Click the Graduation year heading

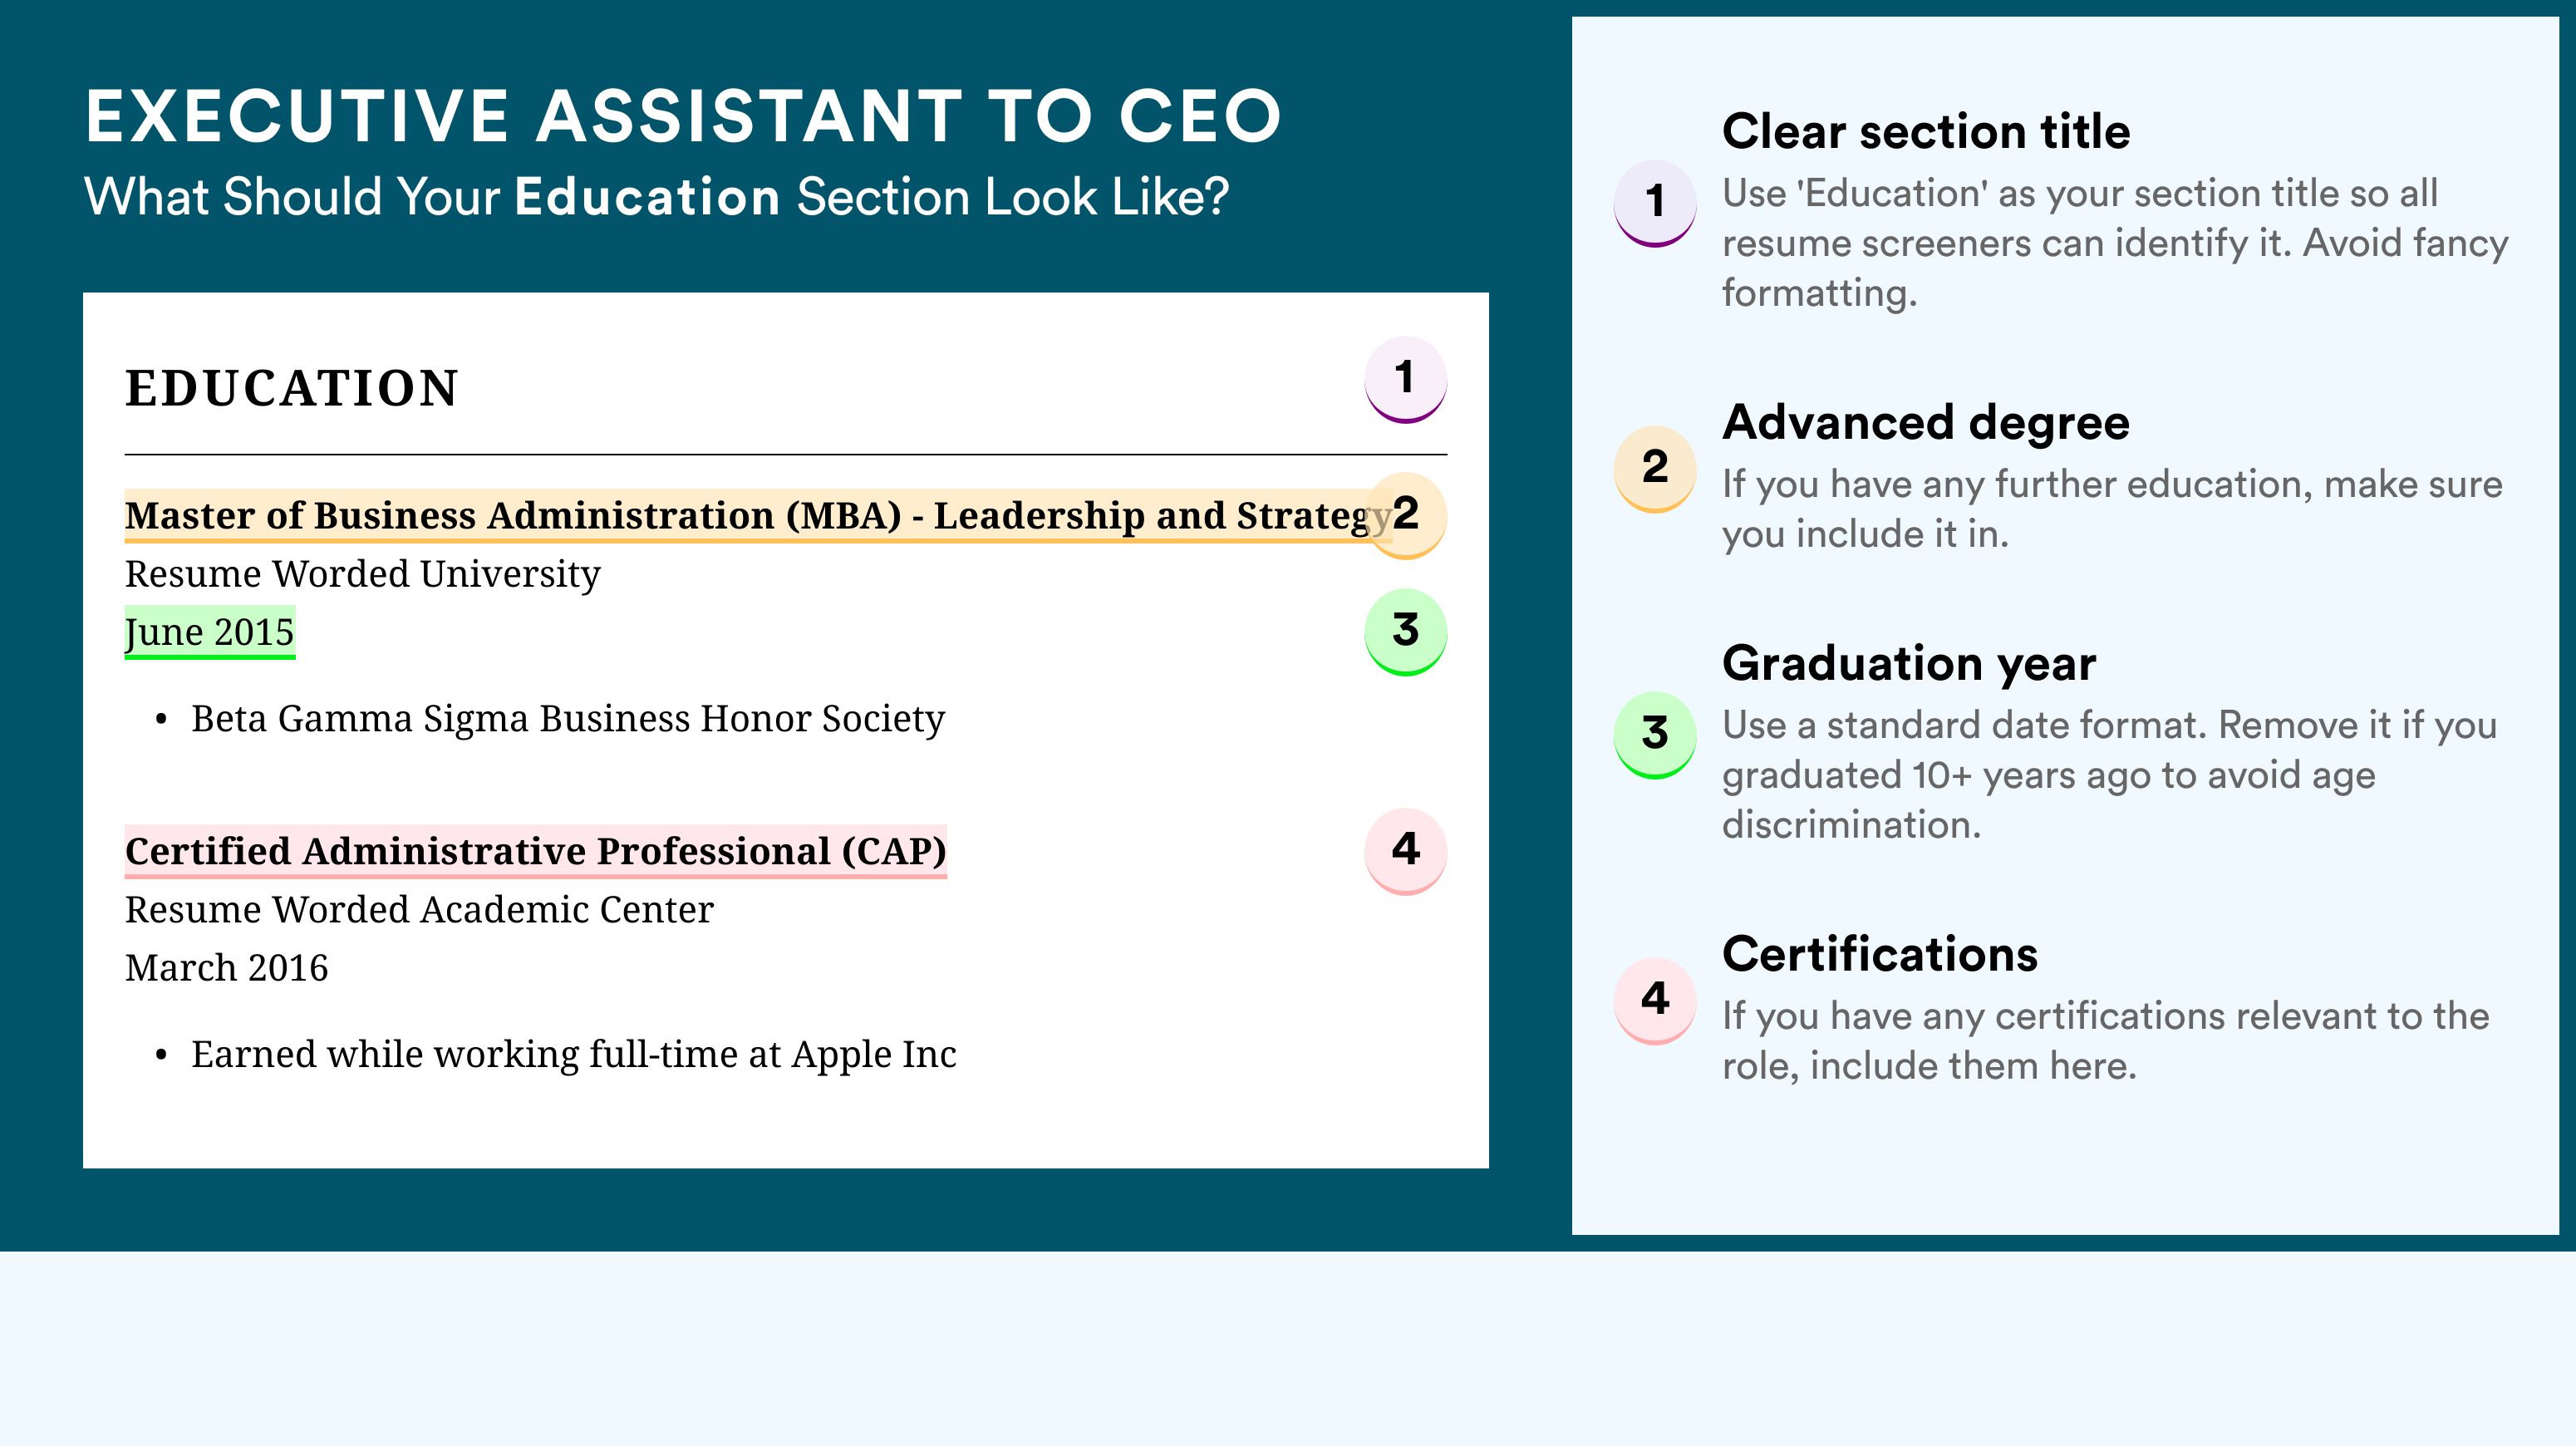1909,663
